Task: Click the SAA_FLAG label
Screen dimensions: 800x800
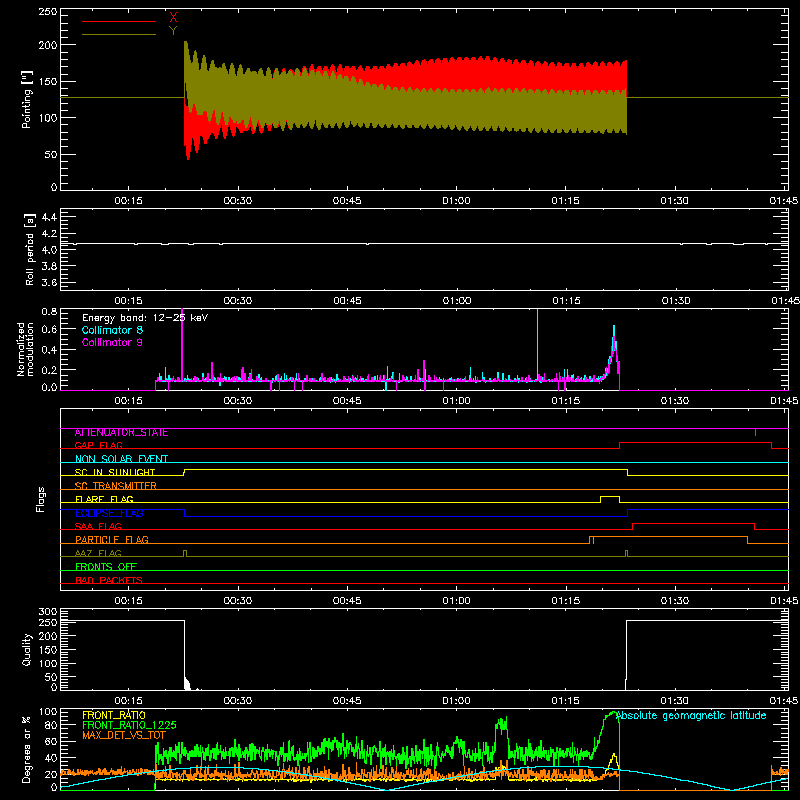Action: point(98,527)
